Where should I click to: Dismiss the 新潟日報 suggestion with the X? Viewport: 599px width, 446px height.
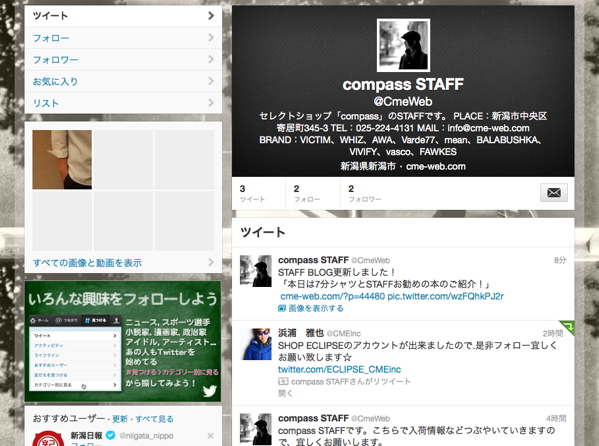pos(210,436)
